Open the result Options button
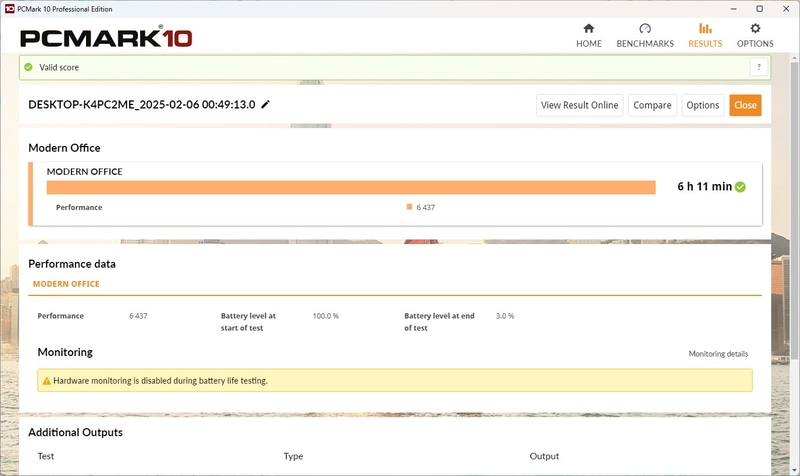The height and width of the screenshot is (476, 800). [x=703, y=105]
